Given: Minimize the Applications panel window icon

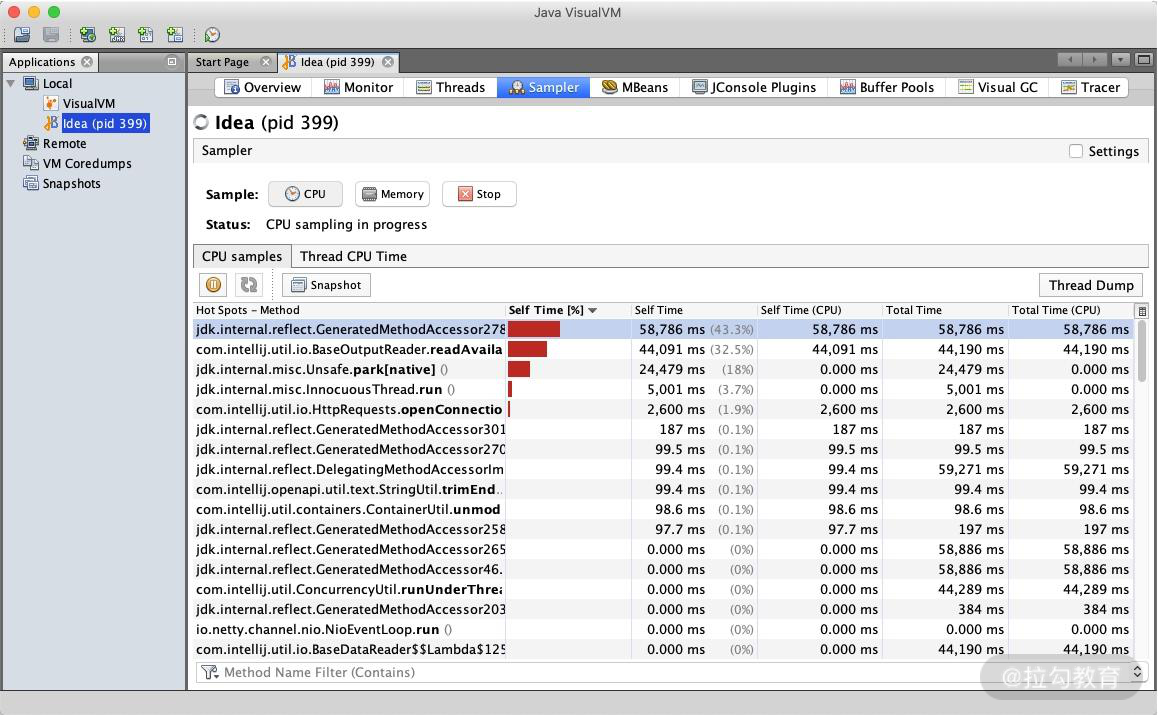Looking at the screenshot, I should pos(171,62).
